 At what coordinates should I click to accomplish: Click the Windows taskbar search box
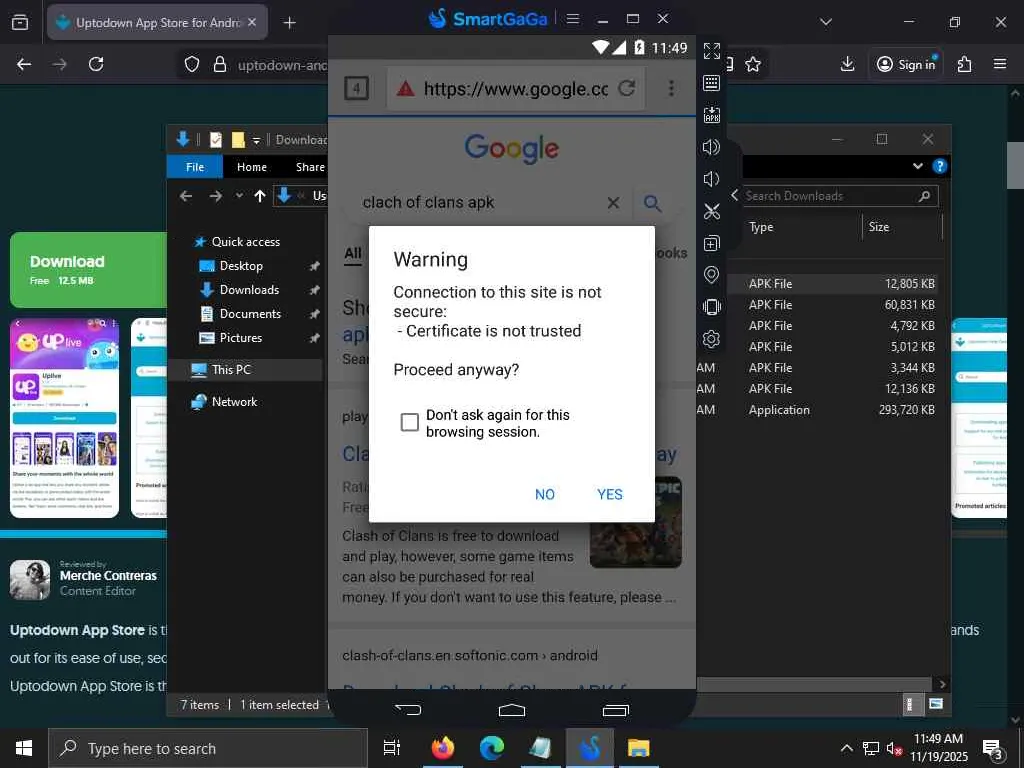tap(208, 748)
